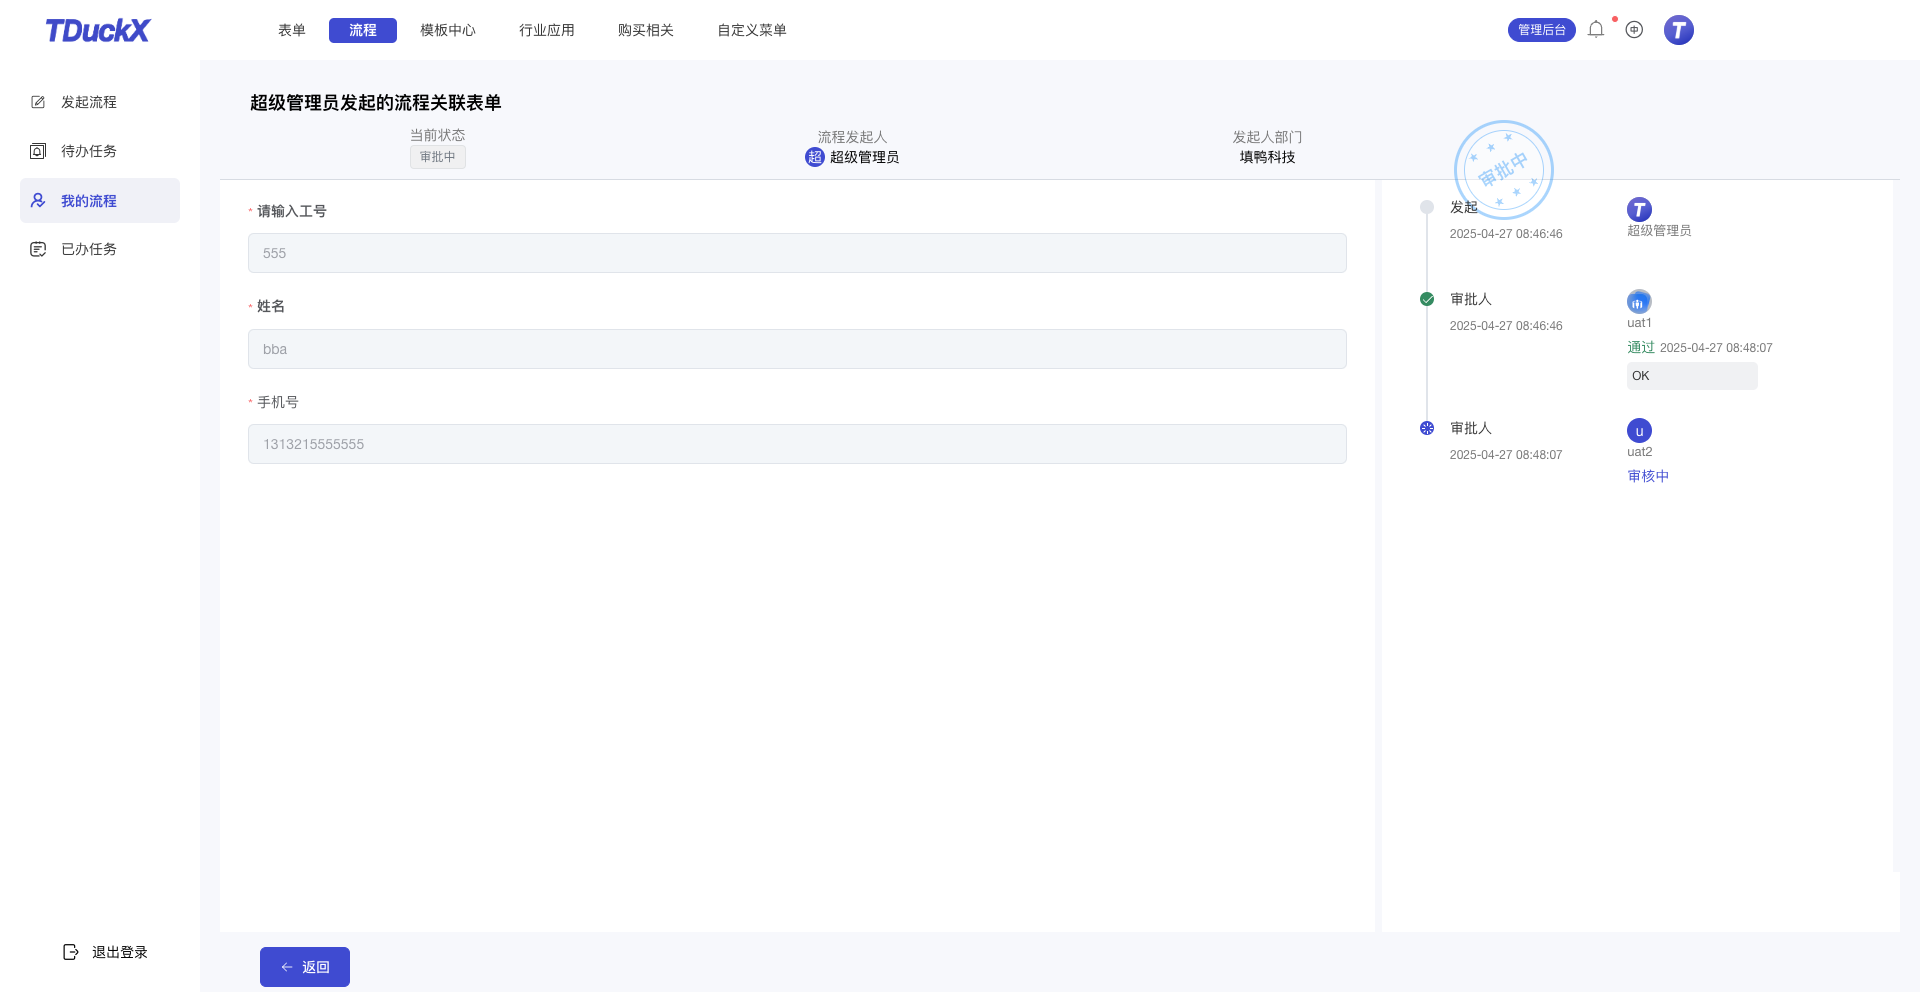Image resolution: width=1920 pixels, height=992 pixels.
Task: Select 我的流程 in the sidebar
Action: (x=89, y=201)
